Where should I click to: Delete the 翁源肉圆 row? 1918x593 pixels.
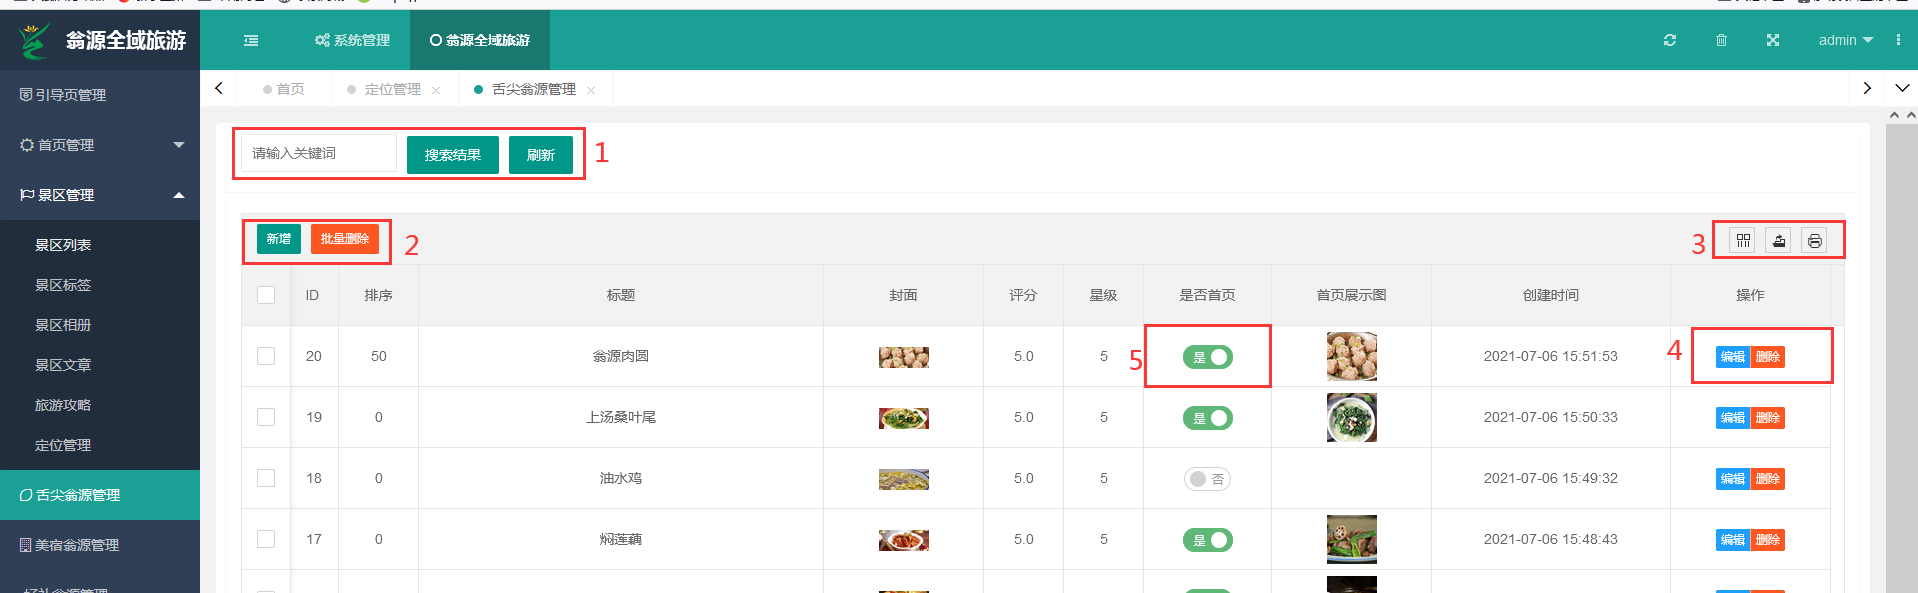pos(1768,357)
